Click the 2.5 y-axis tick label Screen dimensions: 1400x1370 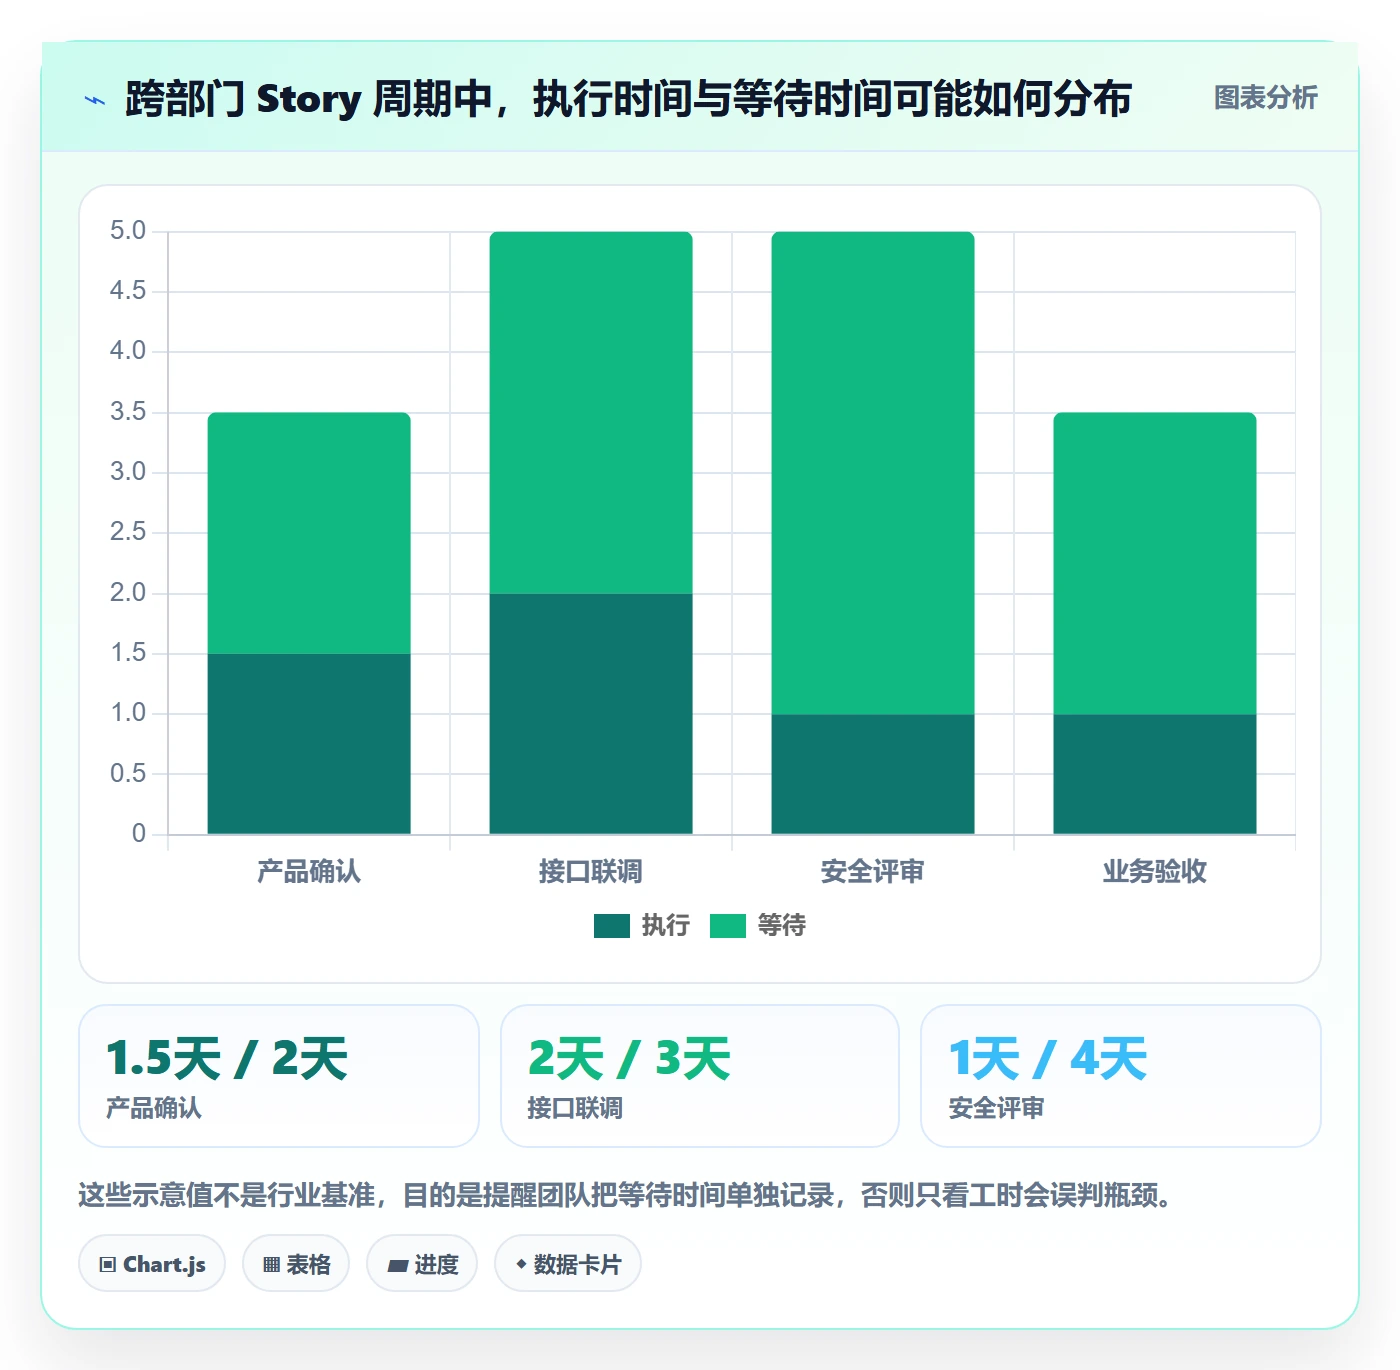pyautogui.click(x=128, y=532)
